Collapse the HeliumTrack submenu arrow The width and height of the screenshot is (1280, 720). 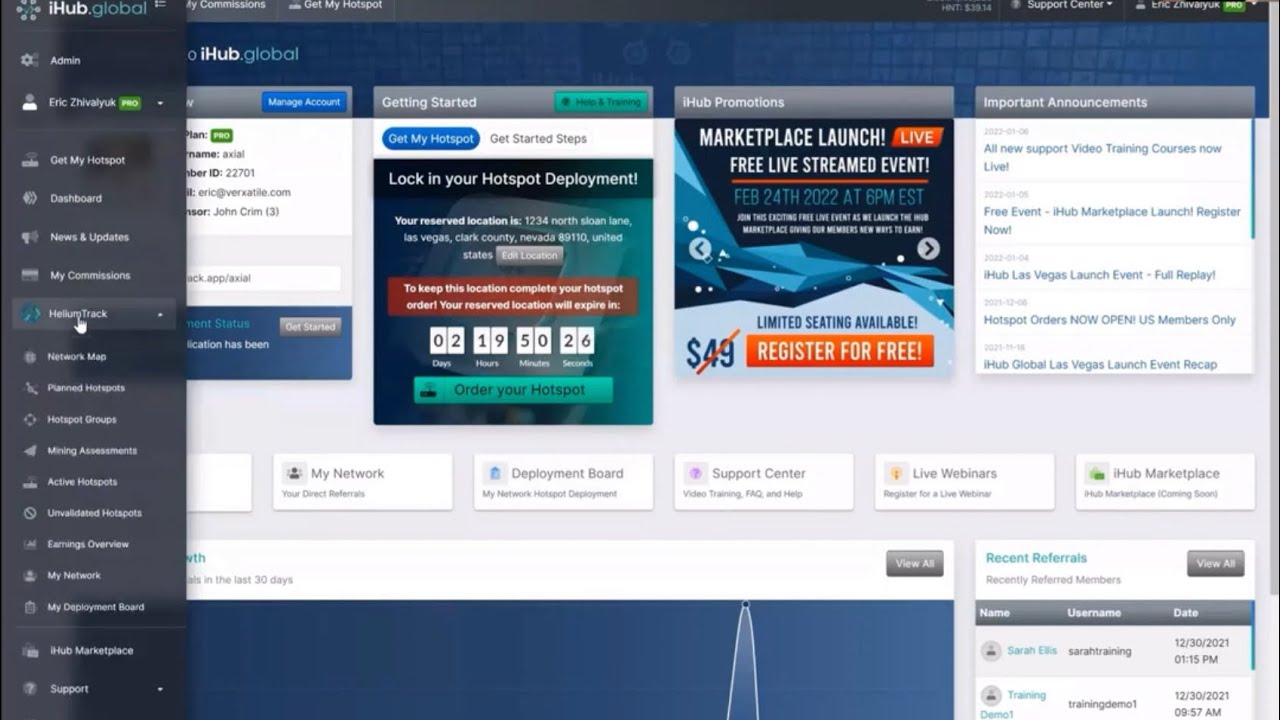coord(160,315)
